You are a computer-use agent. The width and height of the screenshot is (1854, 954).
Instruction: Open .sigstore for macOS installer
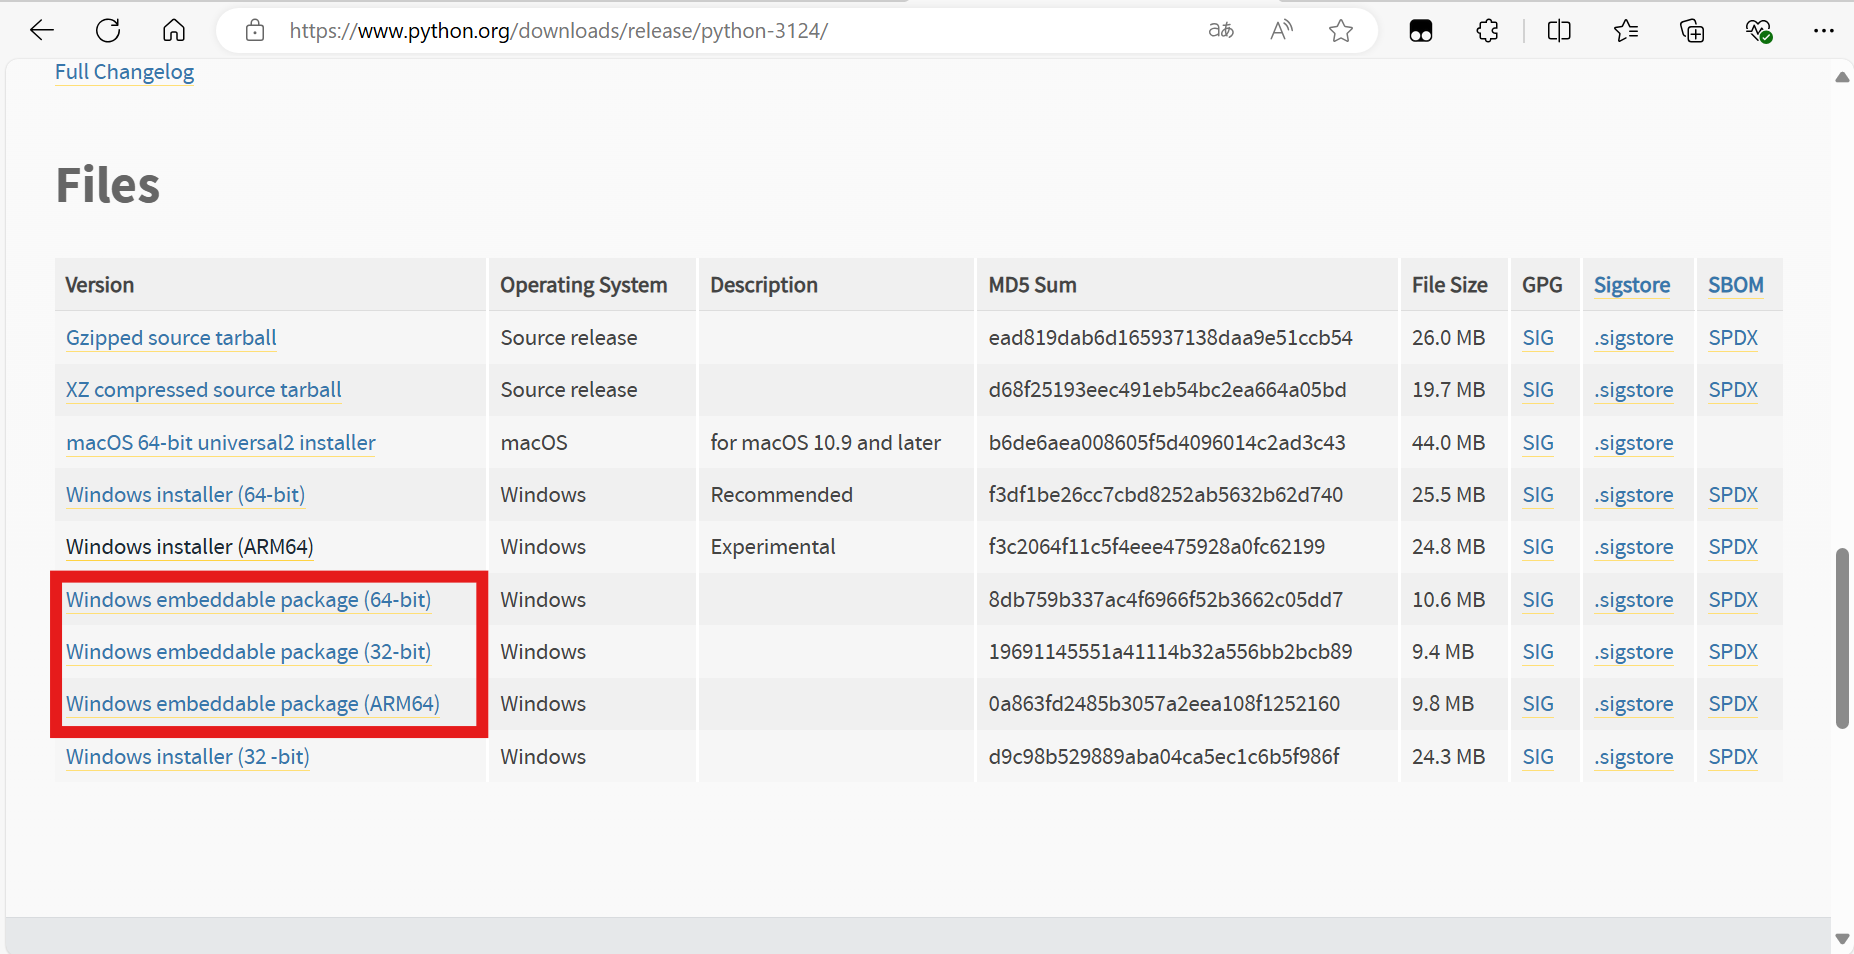1634,443
